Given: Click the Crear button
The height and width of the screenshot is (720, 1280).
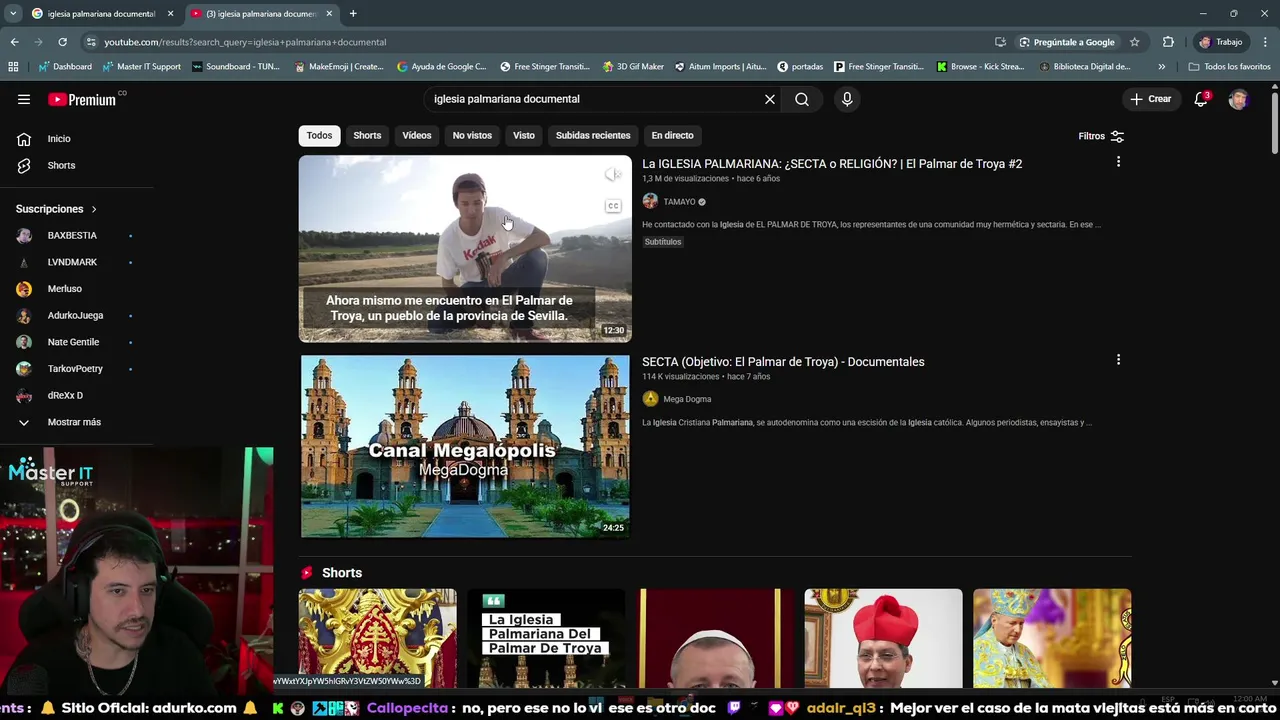Looking at the screenshot, I should 1150,99.
